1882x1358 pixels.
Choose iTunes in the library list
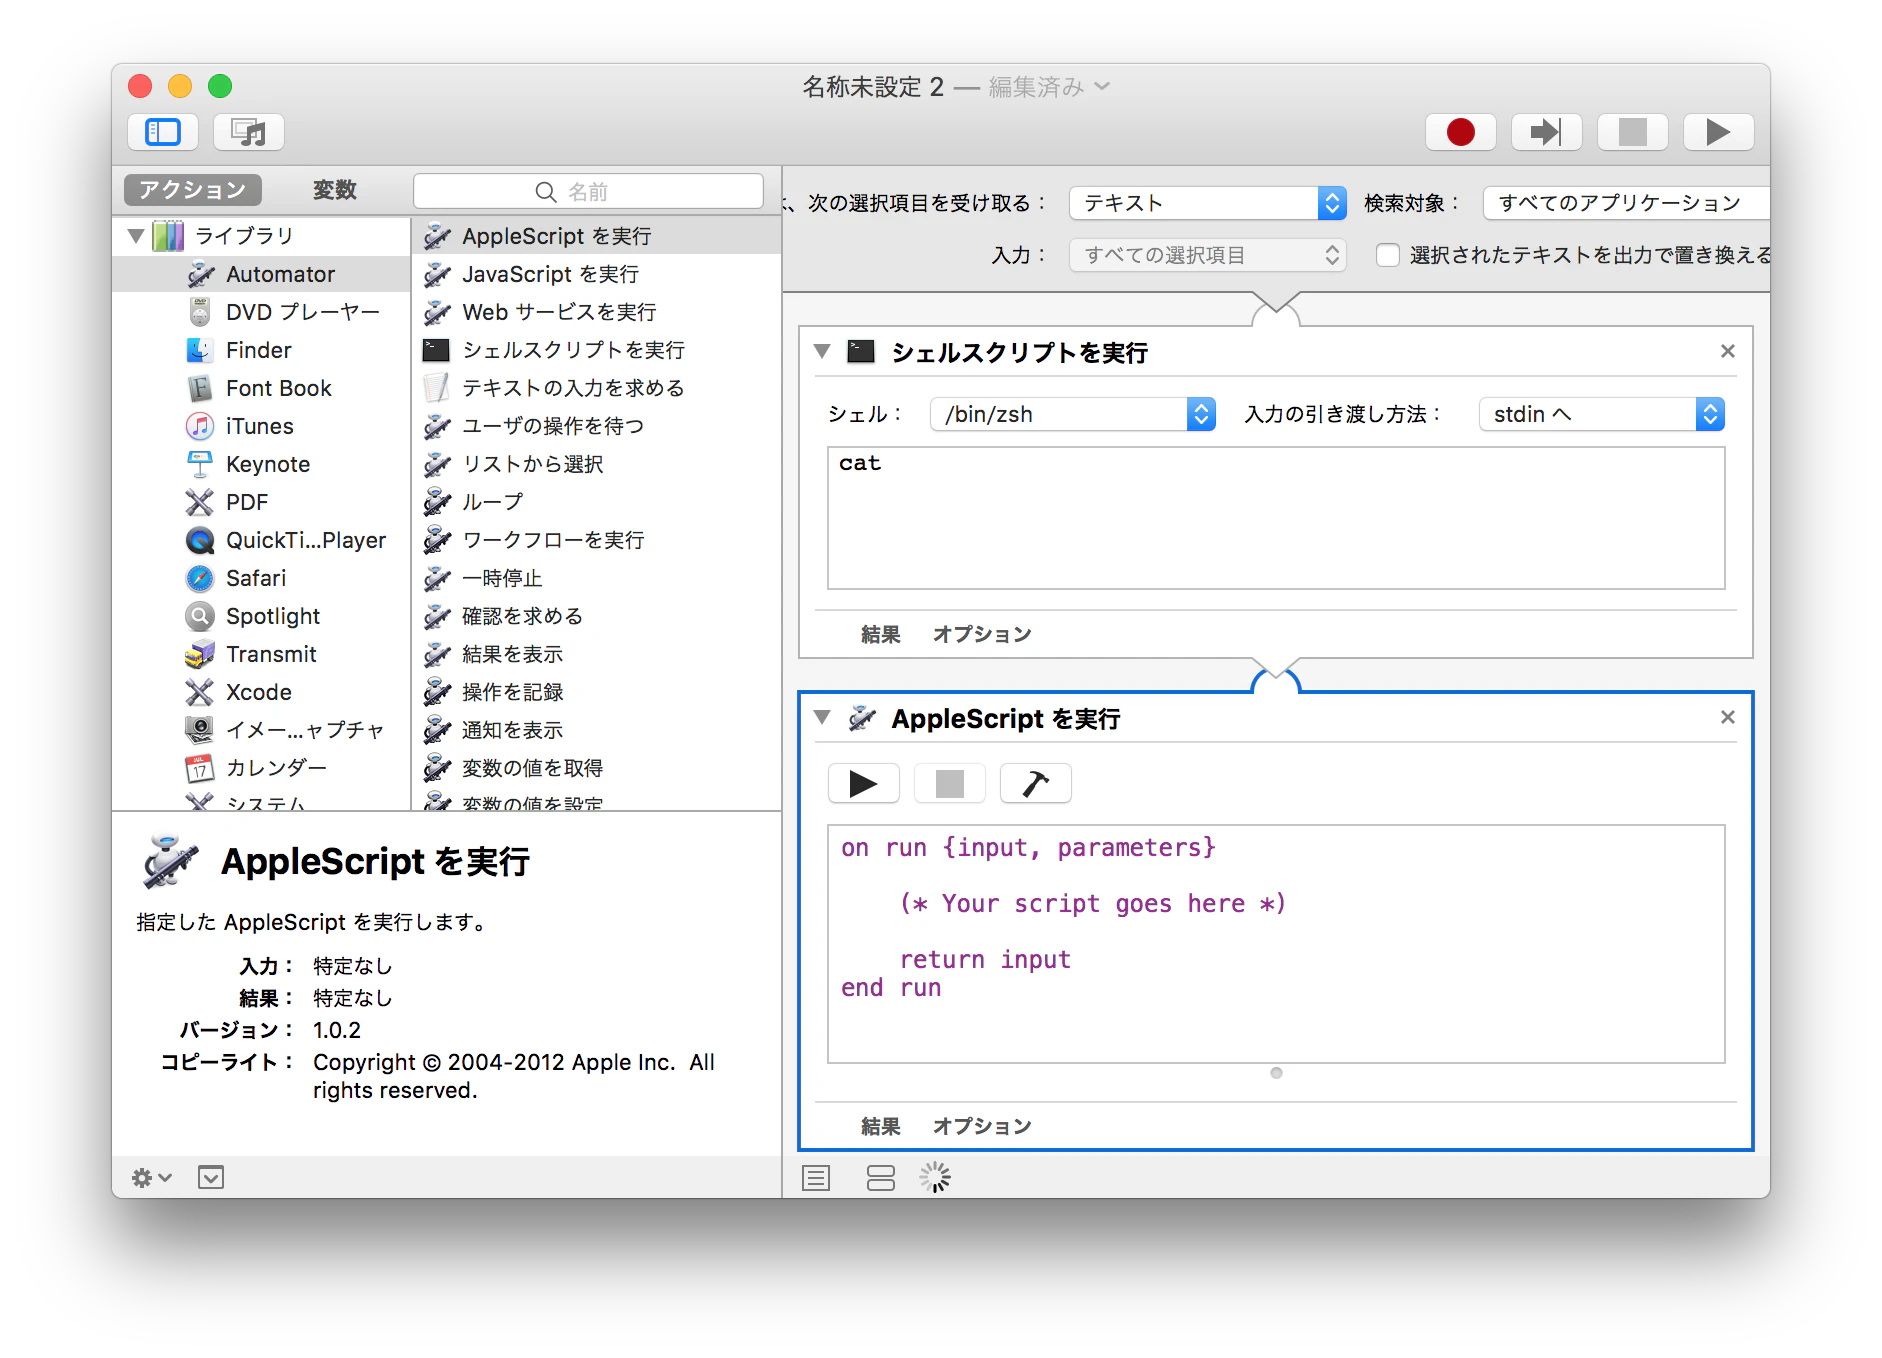(262, 426)
